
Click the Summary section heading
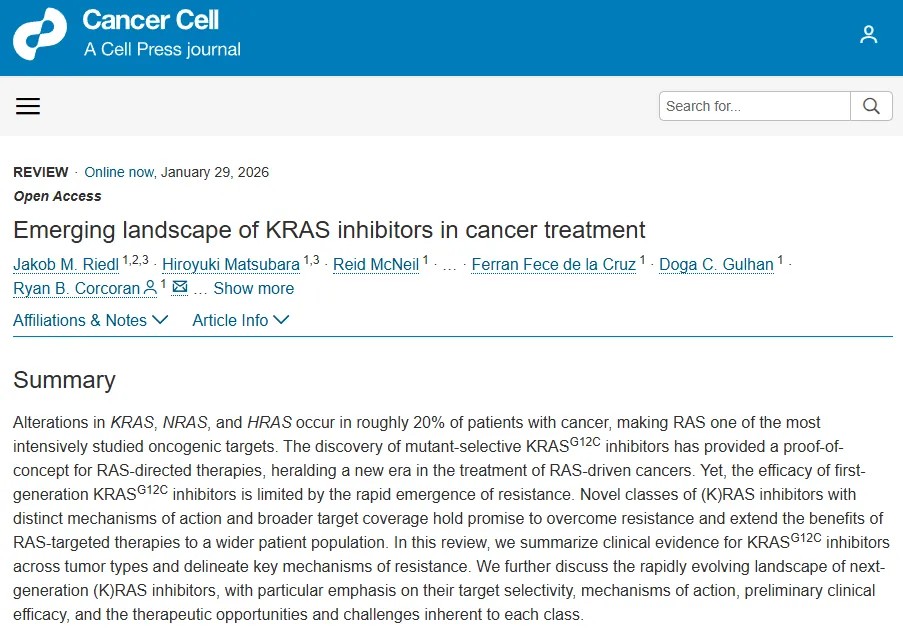[x=64, y=380]
